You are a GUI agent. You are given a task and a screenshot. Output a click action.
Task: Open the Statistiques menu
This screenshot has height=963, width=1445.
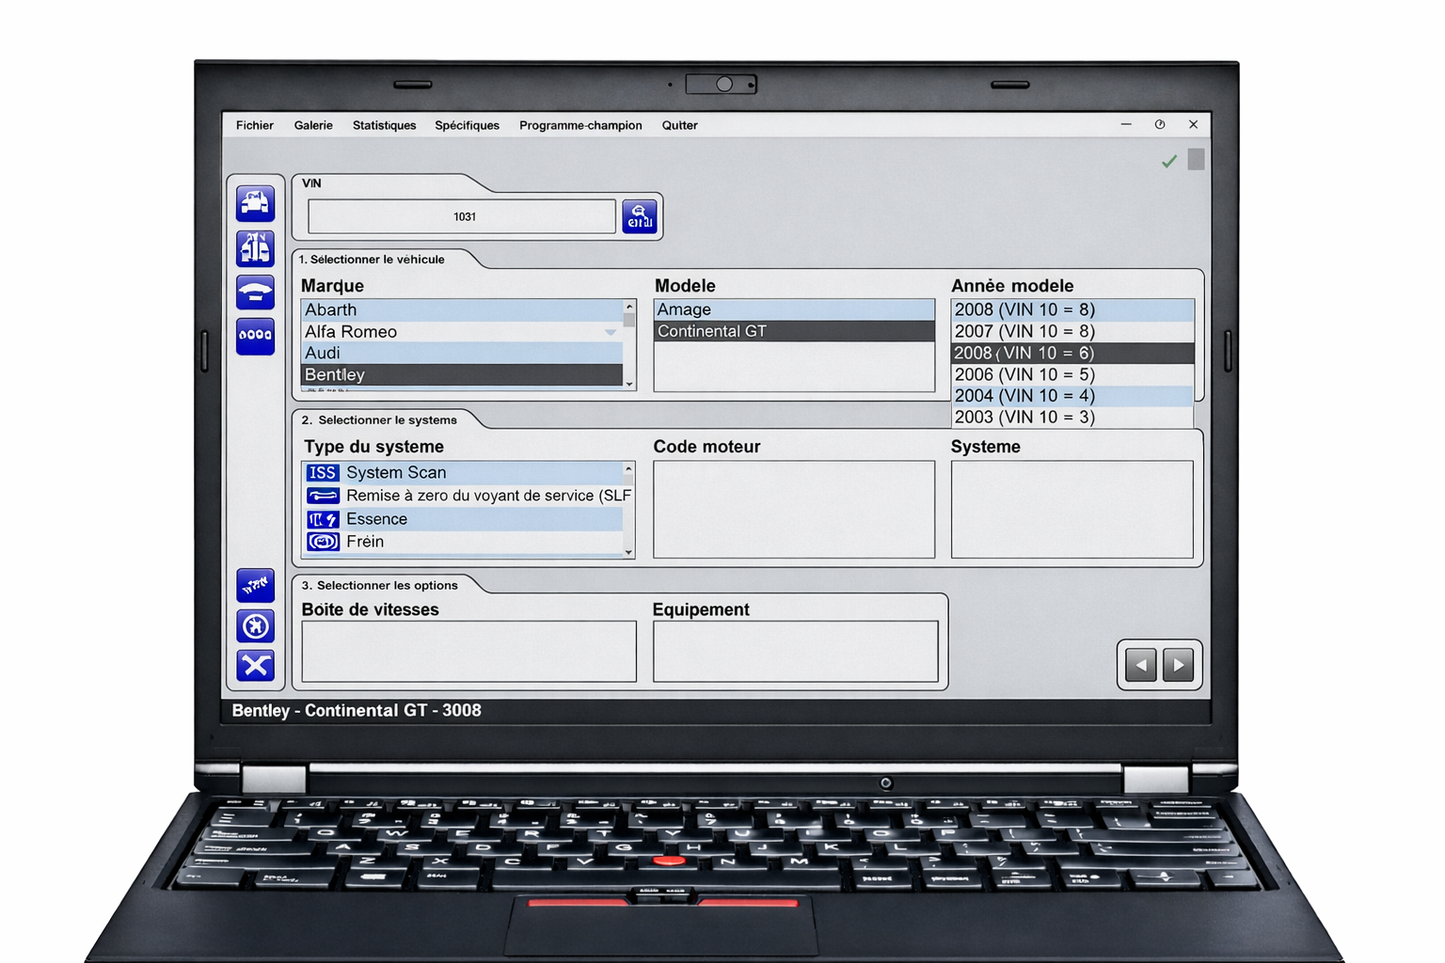click(x=384, y=125)
